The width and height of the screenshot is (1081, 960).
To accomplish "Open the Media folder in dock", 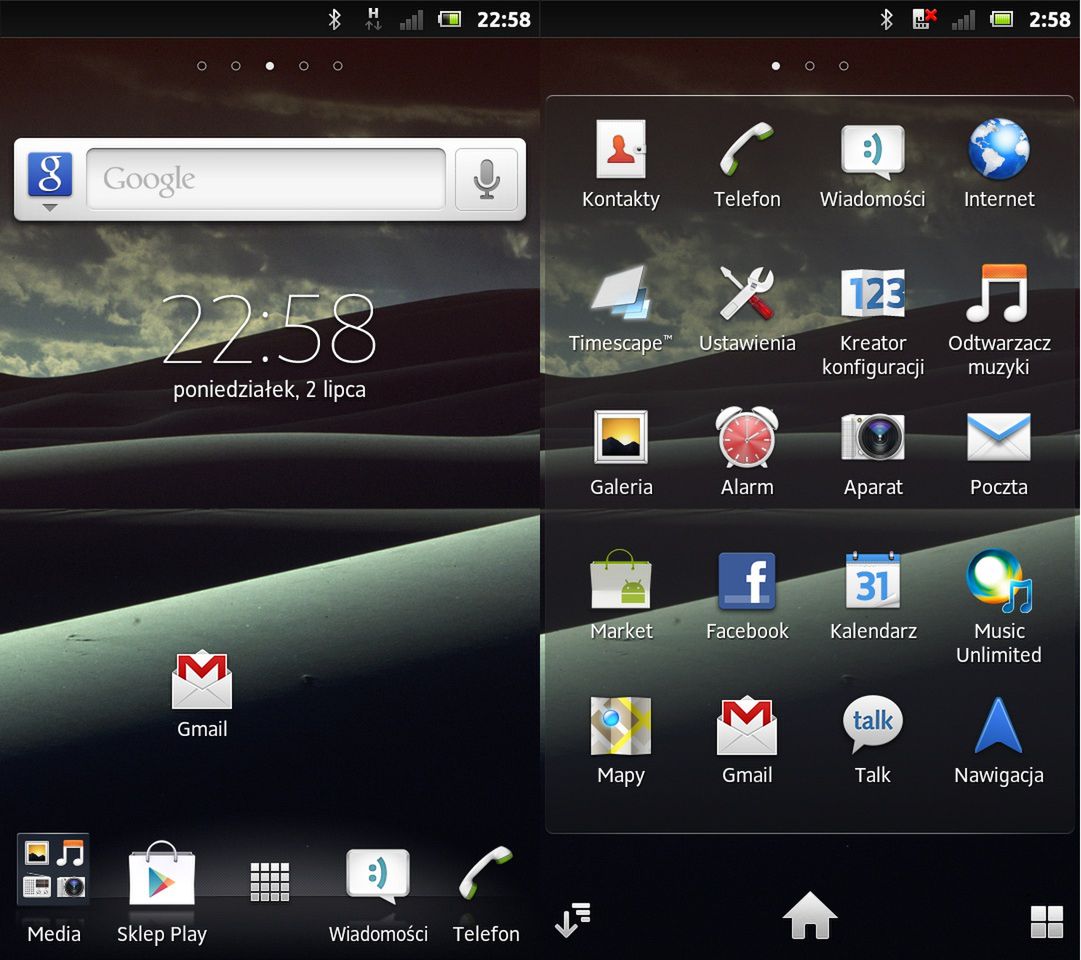I will pyautogui.click(x=53, y=890).
